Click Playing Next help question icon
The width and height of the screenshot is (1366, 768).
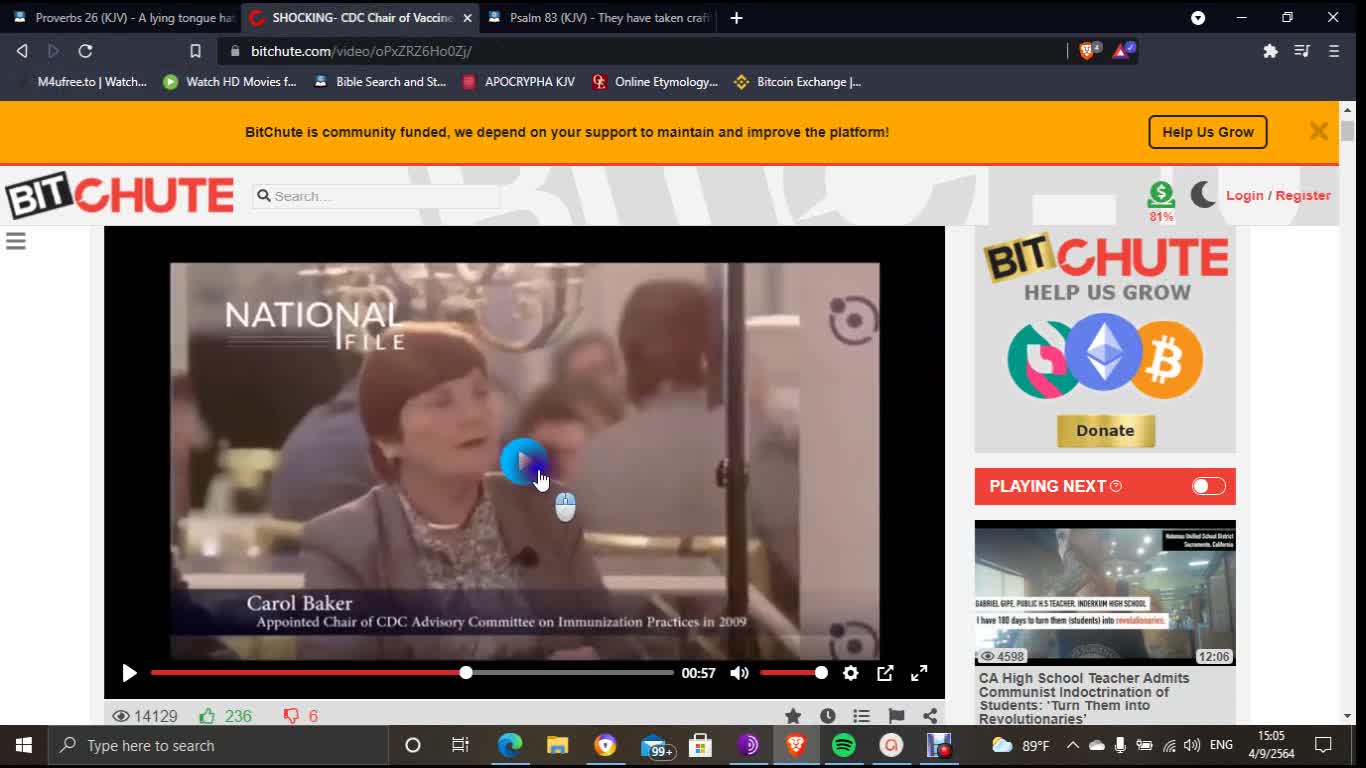point(1116,486)
